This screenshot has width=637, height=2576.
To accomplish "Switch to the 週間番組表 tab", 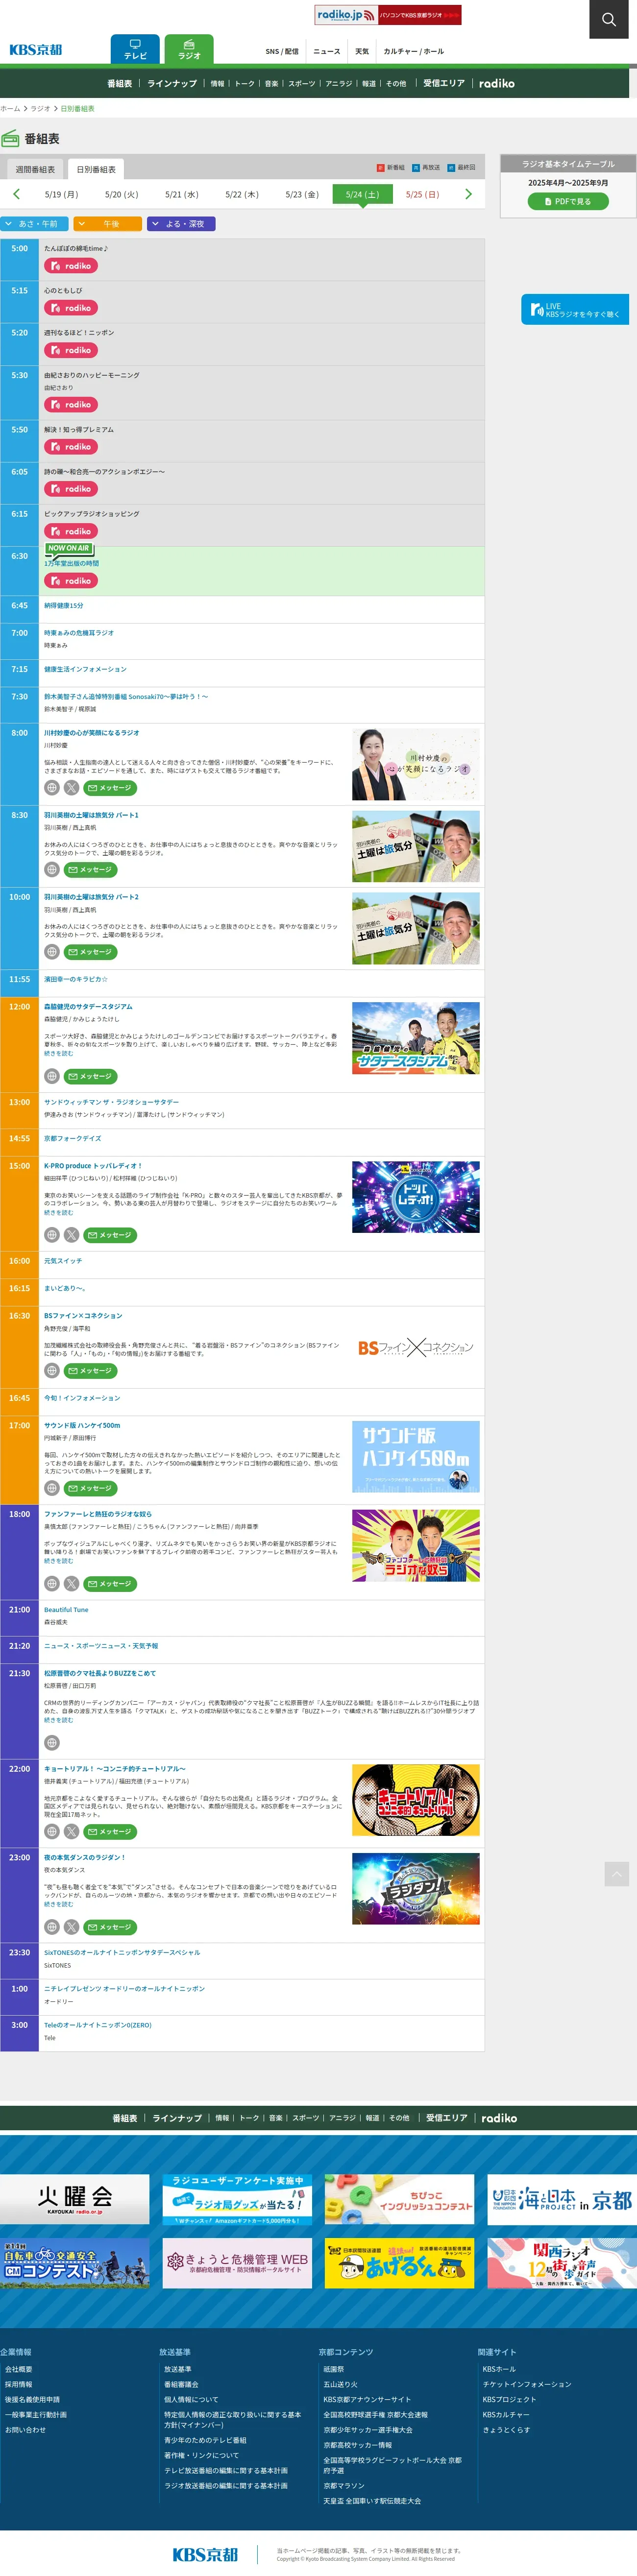I will tap(35, 169).
